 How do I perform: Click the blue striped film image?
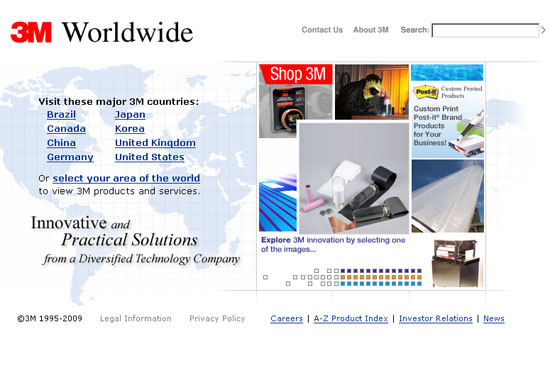[278, 202]
